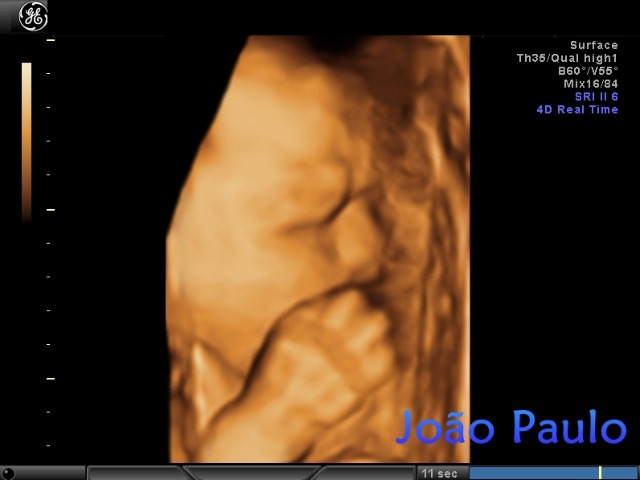
Task: Click the trackball indicator icon at bottom-left
Action: (8, 473)
